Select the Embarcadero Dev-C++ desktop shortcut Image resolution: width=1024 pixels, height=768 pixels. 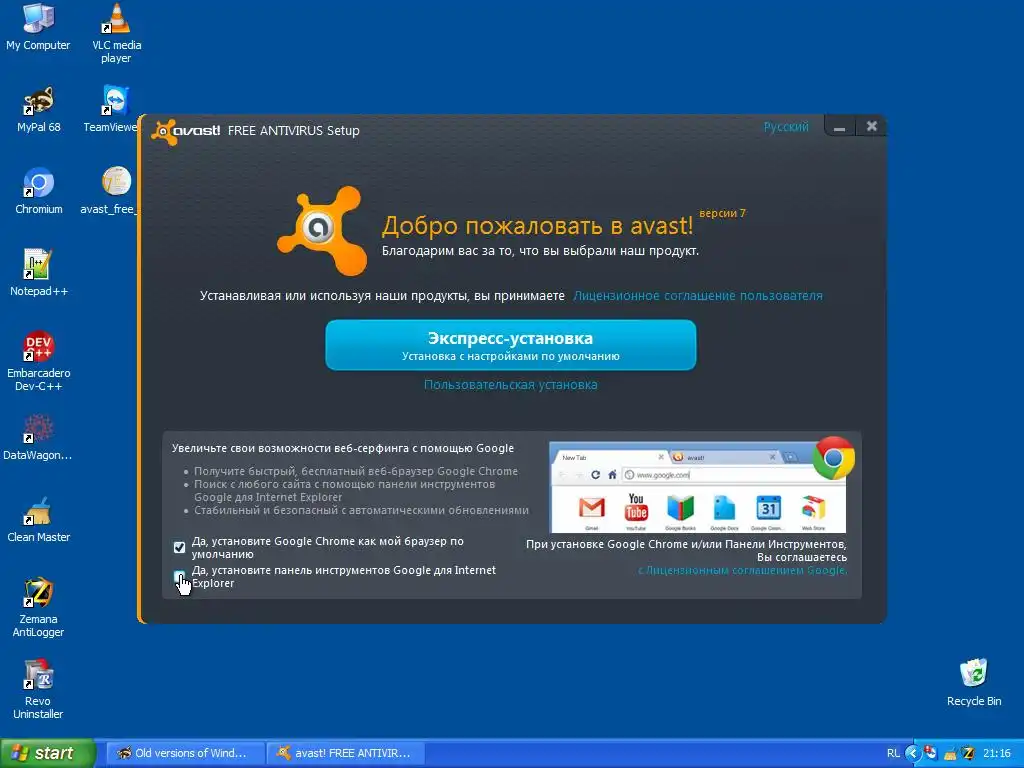[x=38, y=361]
